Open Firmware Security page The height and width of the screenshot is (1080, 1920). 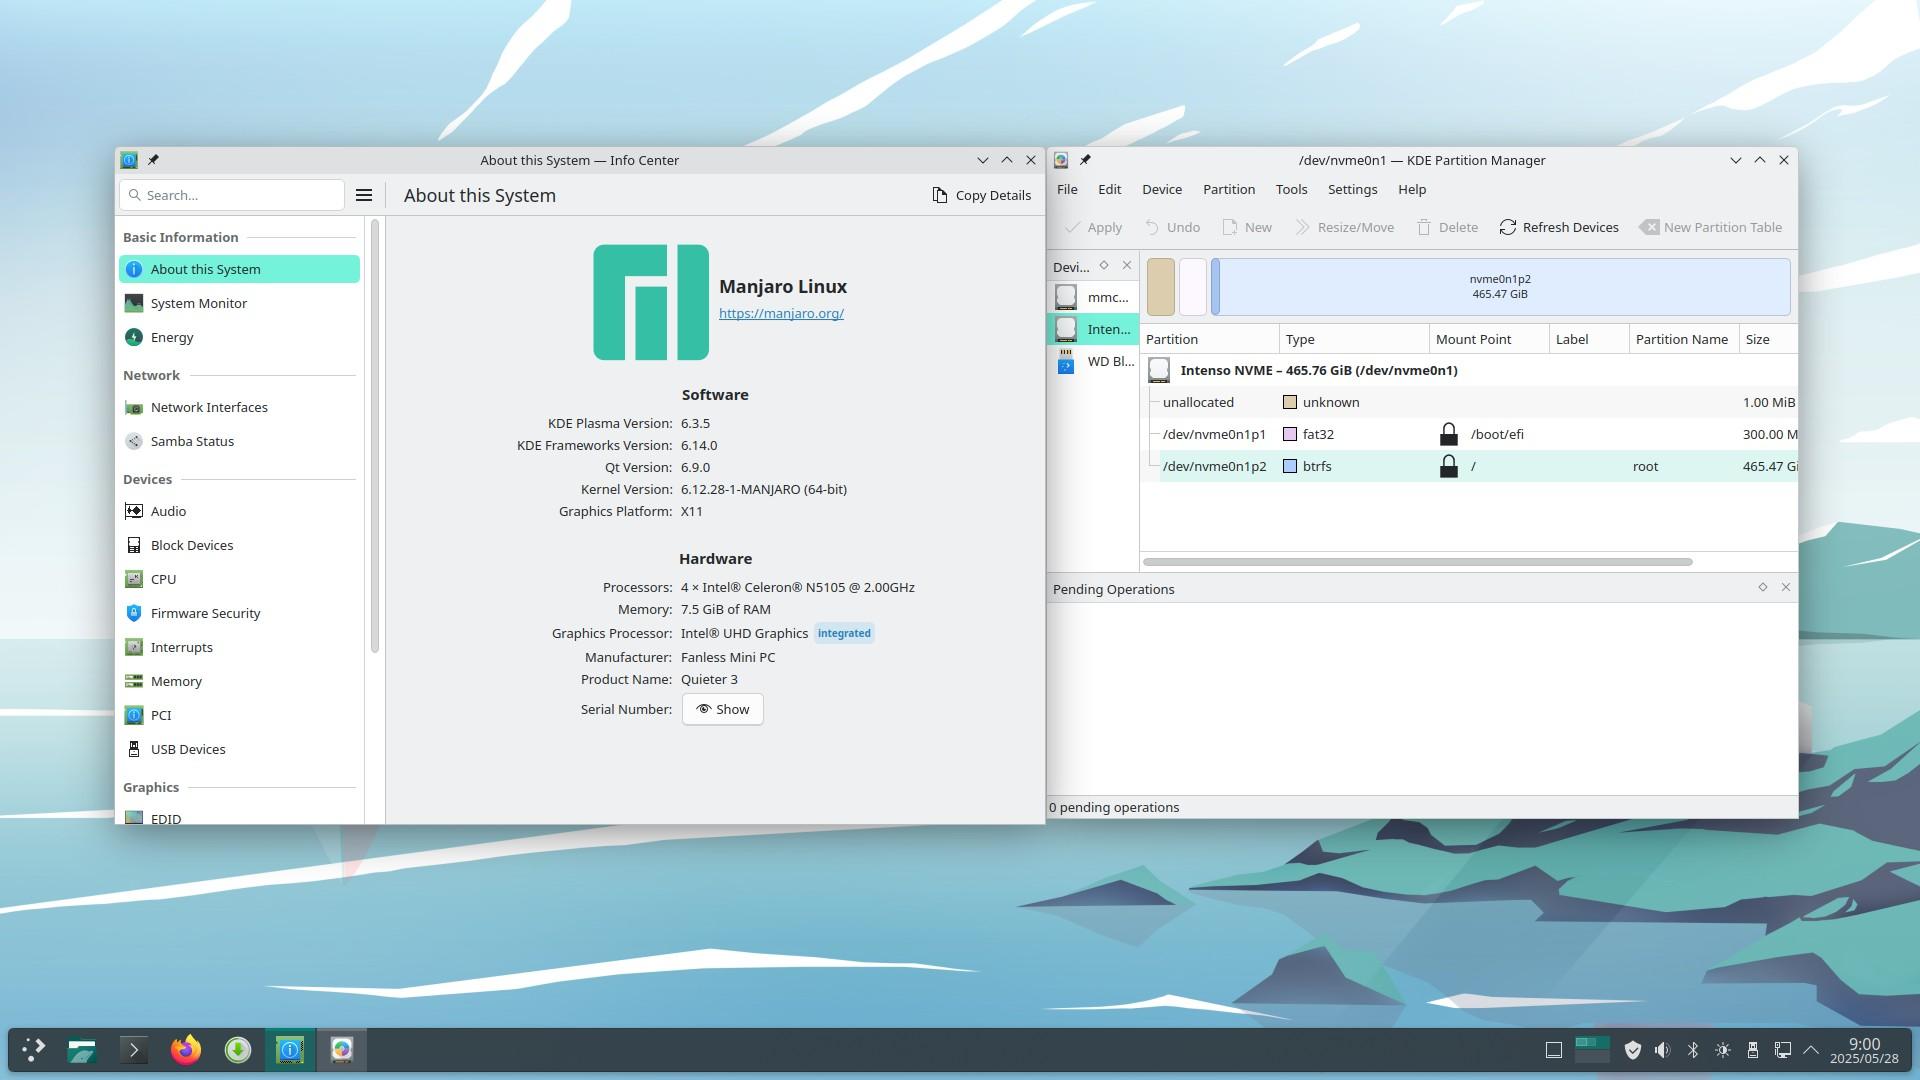(x=239, y=613)
